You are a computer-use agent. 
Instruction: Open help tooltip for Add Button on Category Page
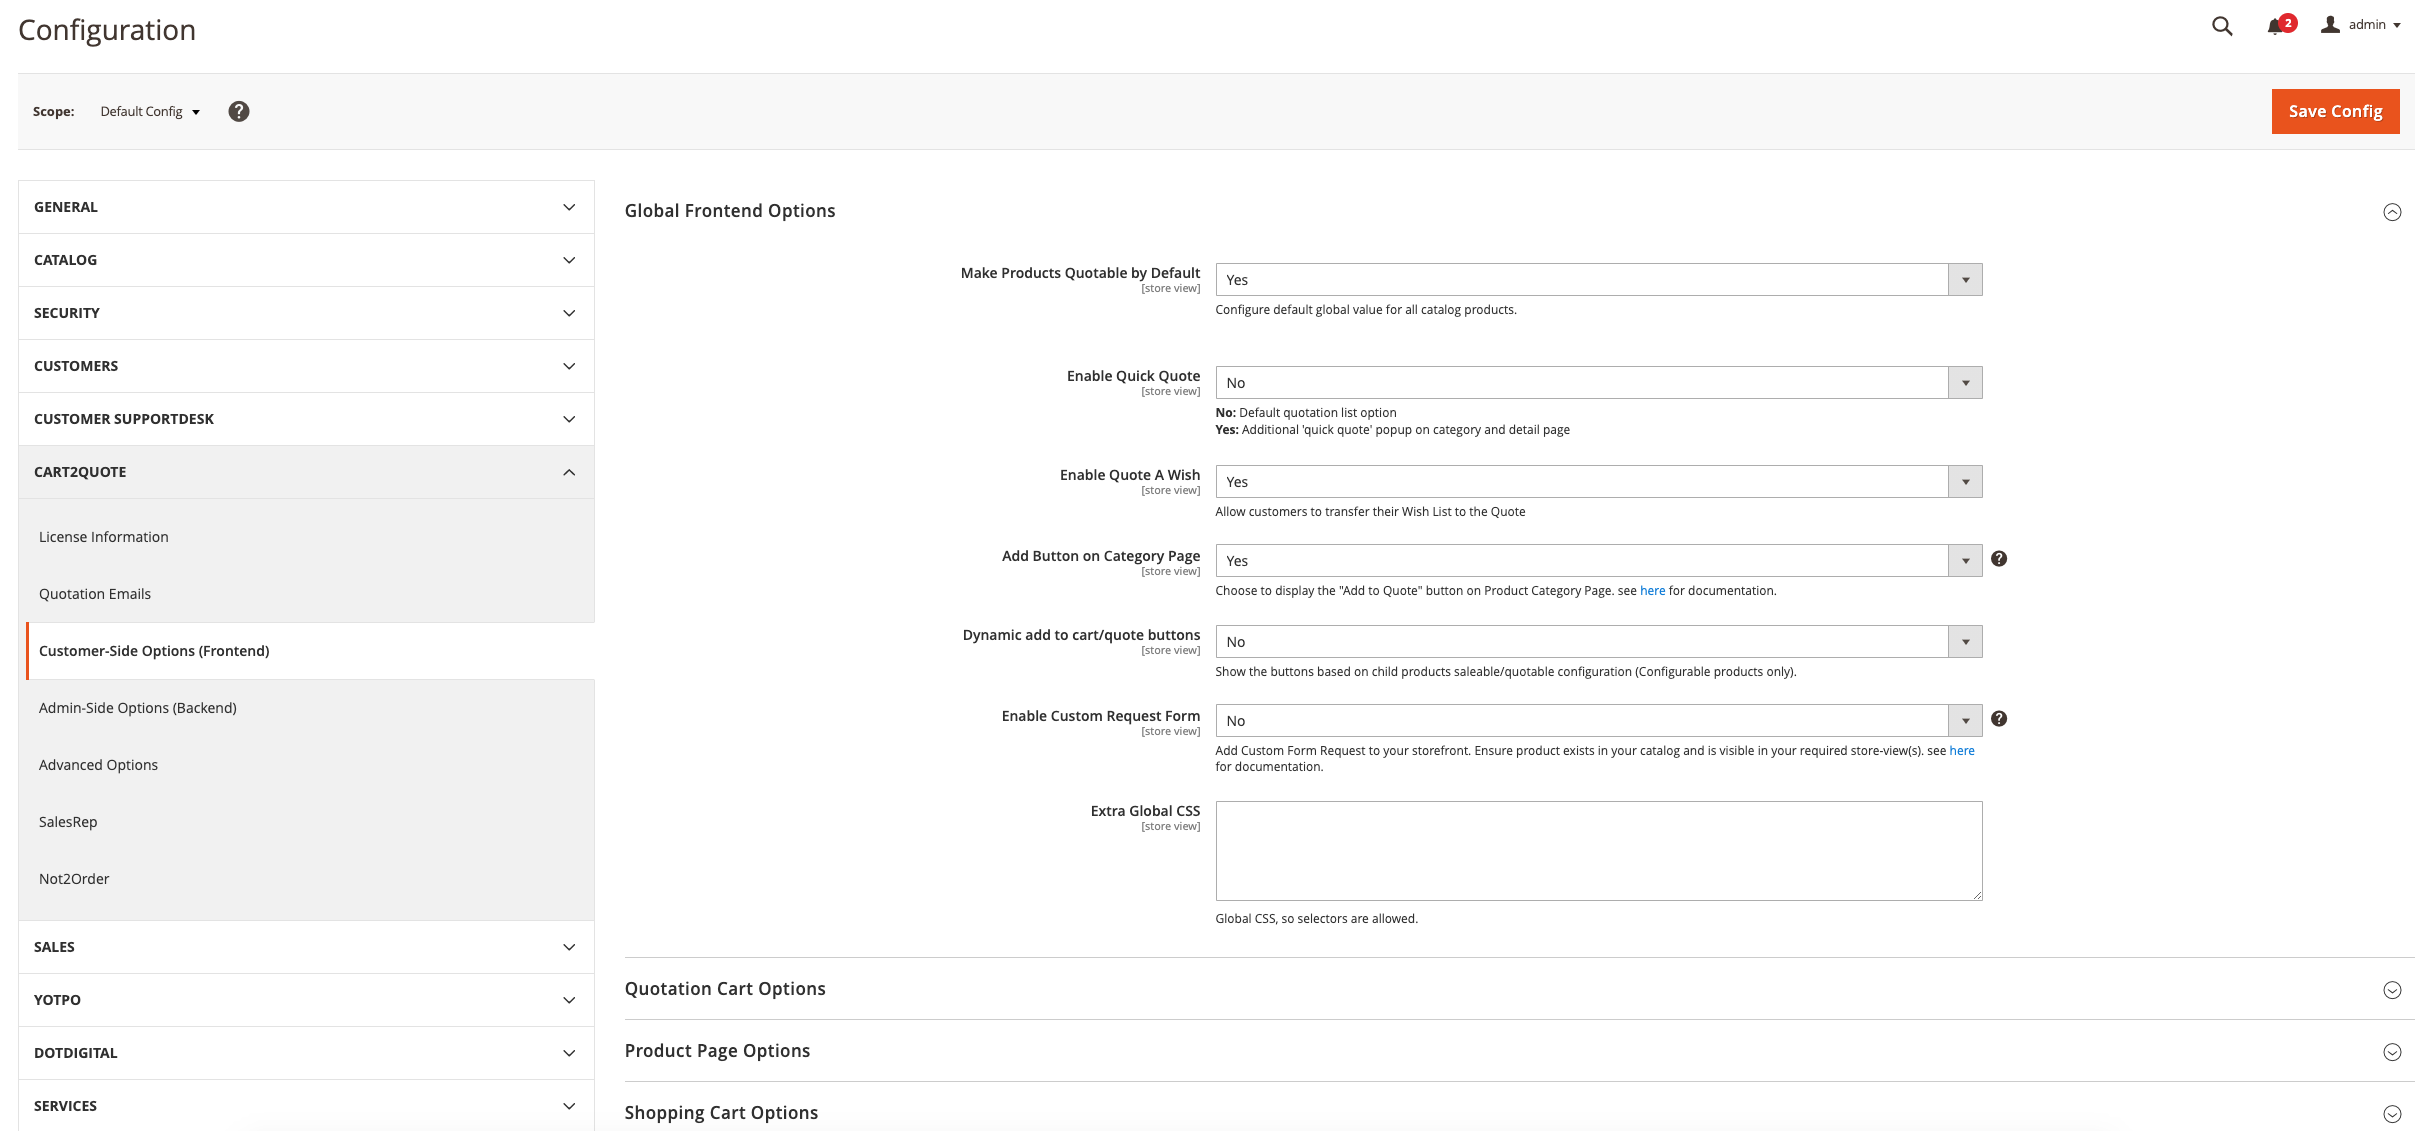click(1999, 559)
